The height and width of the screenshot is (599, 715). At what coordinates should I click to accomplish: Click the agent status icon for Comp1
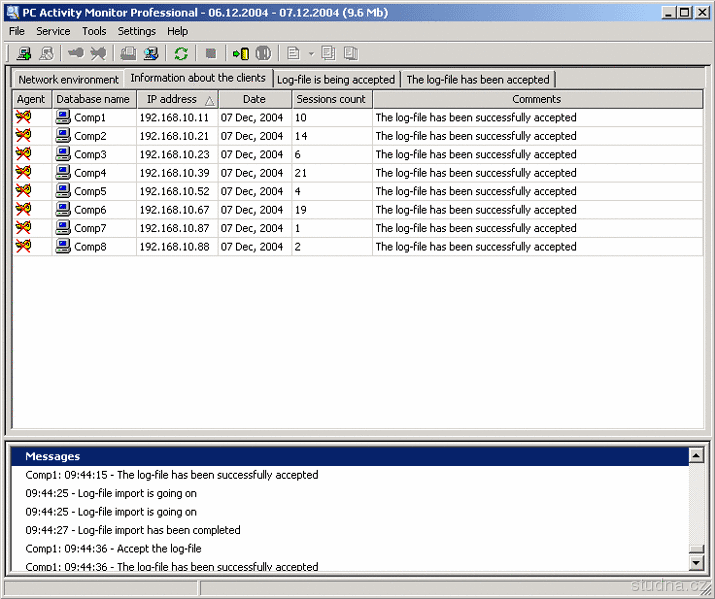pyautogui.click(x=24, y=117)
